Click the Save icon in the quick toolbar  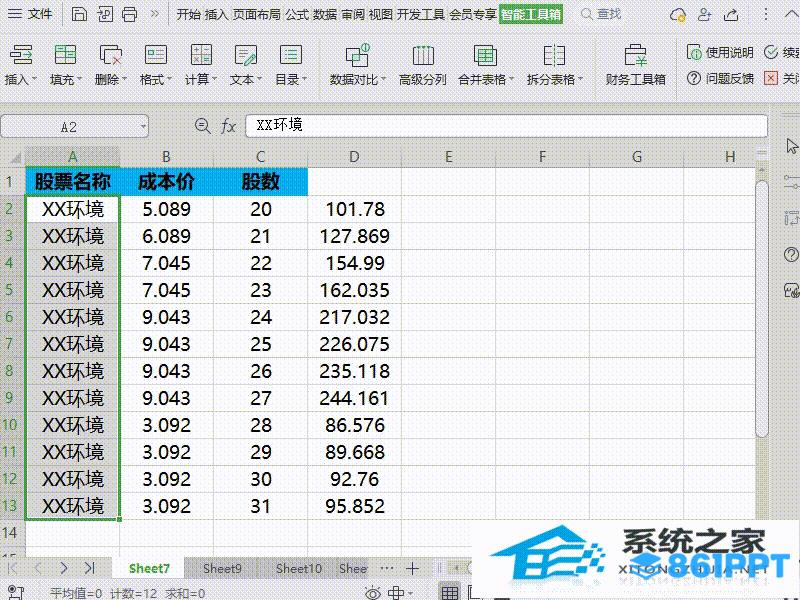coord(79,14)
